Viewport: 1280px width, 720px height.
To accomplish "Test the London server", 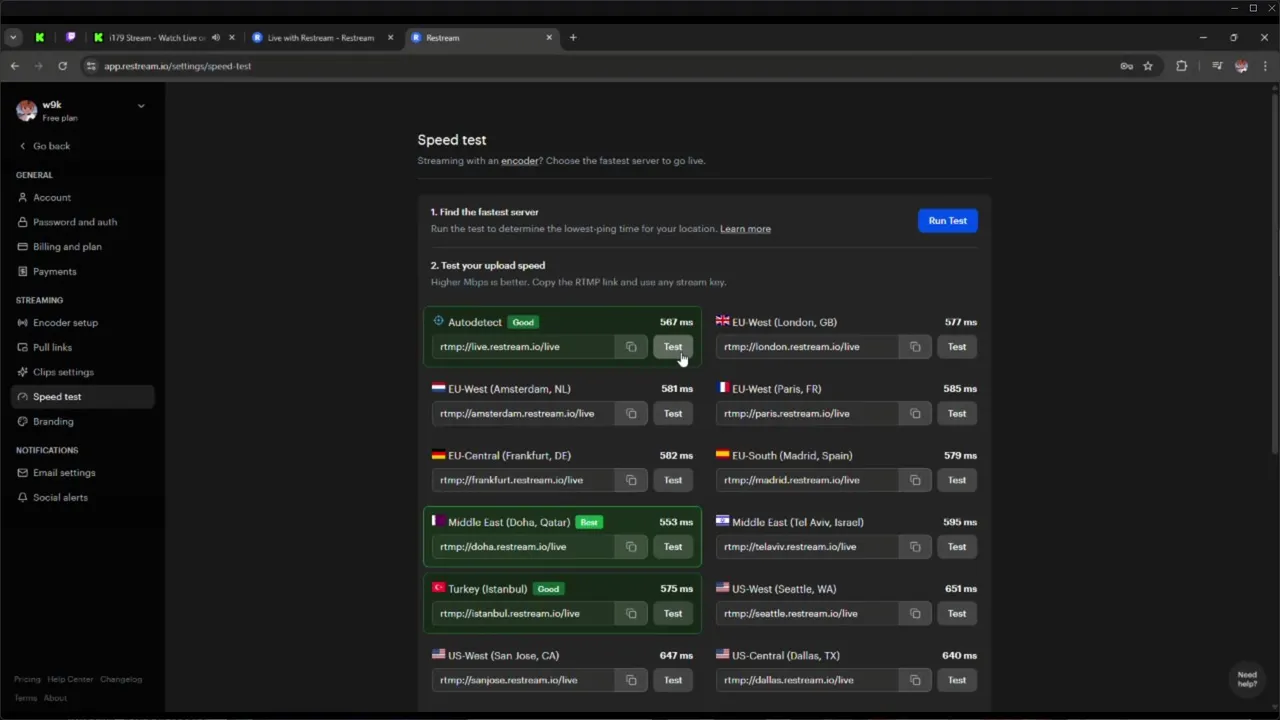I will point(957,347).
